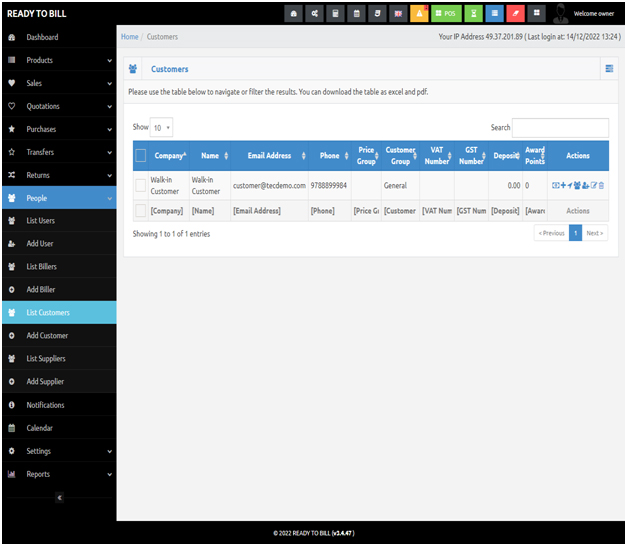Screen dimensions: 627x546
Task: Click the trash delete icon for Walk-in Customer
Action: tap(601, 186)
